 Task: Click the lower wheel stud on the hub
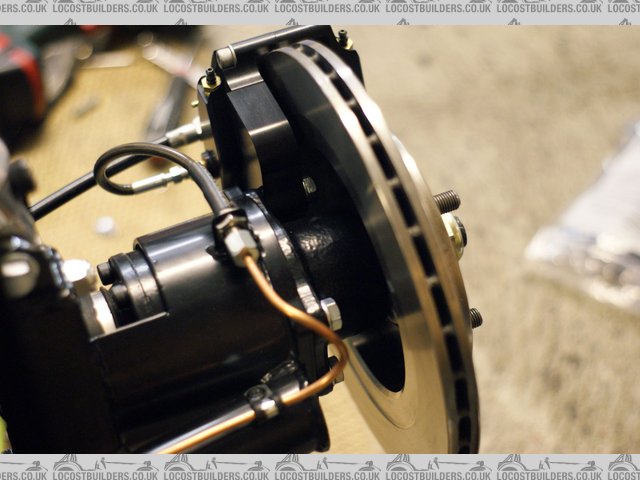click(x=474, y=318)
